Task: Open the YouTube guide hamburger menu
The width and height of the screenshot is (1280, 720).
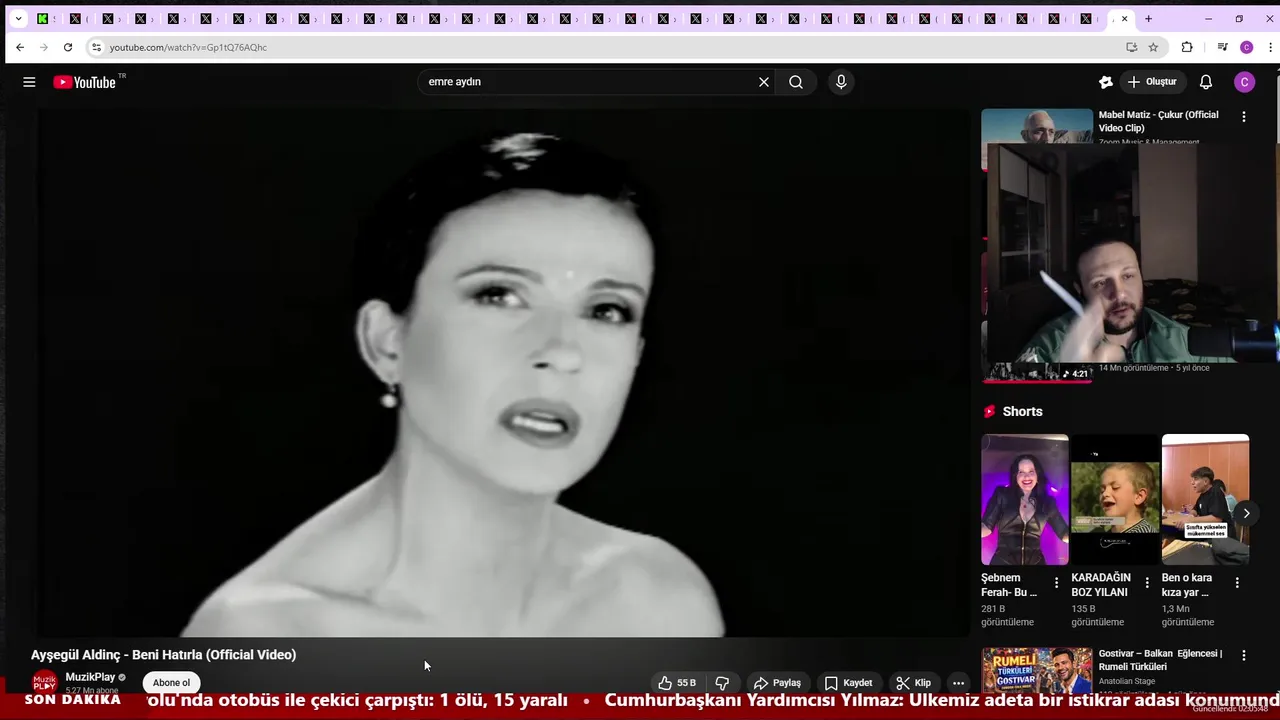Action: pyautogui.click(x=29, y=82)
